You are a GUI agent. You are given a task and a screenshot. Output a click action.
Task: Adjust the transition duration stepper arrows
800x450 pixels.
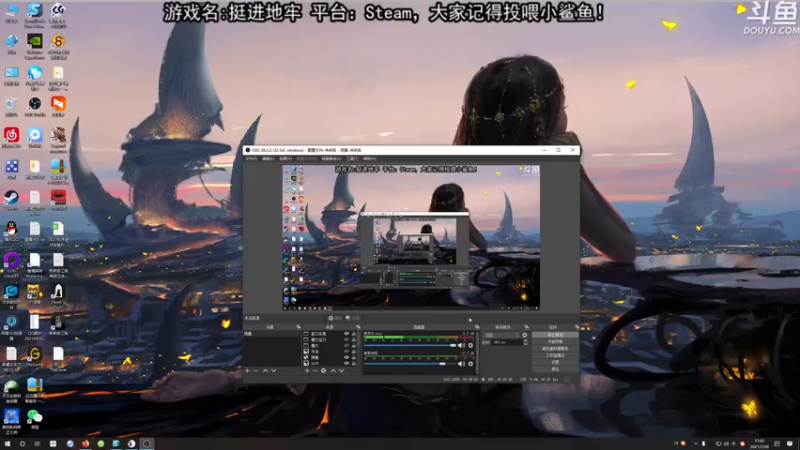[x=526, y=342]
